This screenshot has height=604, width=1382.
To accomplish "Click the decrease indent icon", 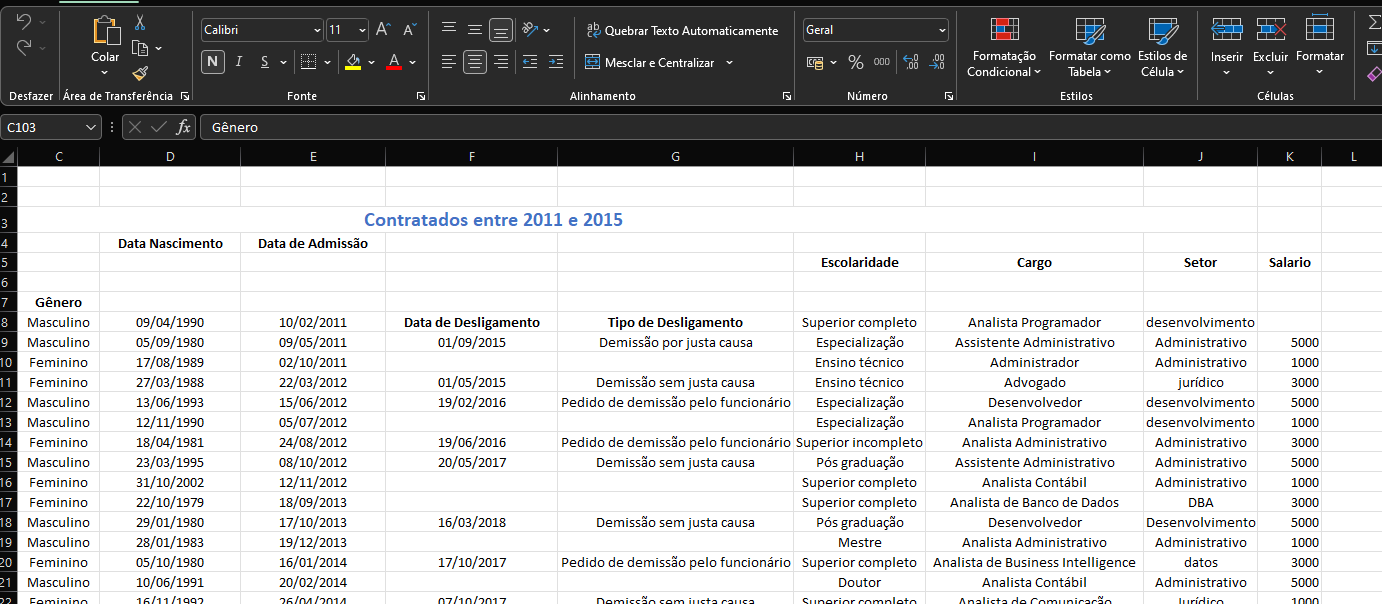I will [x=530, y=62].
